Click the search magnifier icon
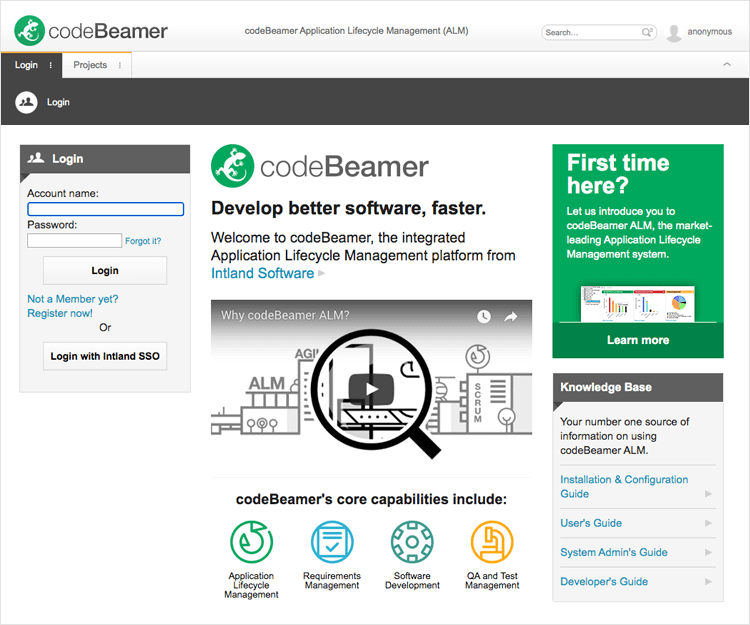This screenshot has width=750, height=625. pyautogui.click(x=647, y=32)
